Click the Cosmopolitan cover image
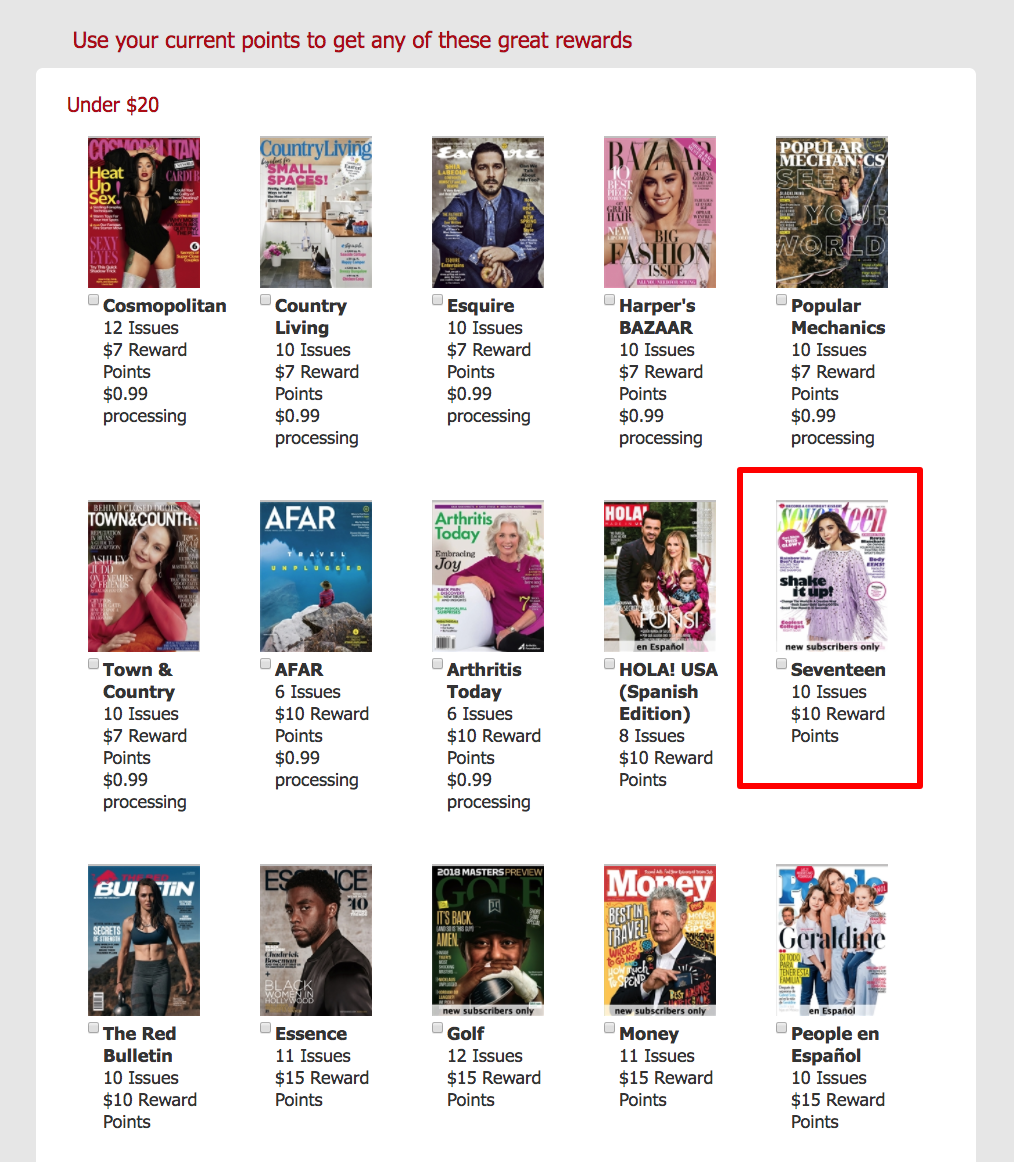 point(144,212)
